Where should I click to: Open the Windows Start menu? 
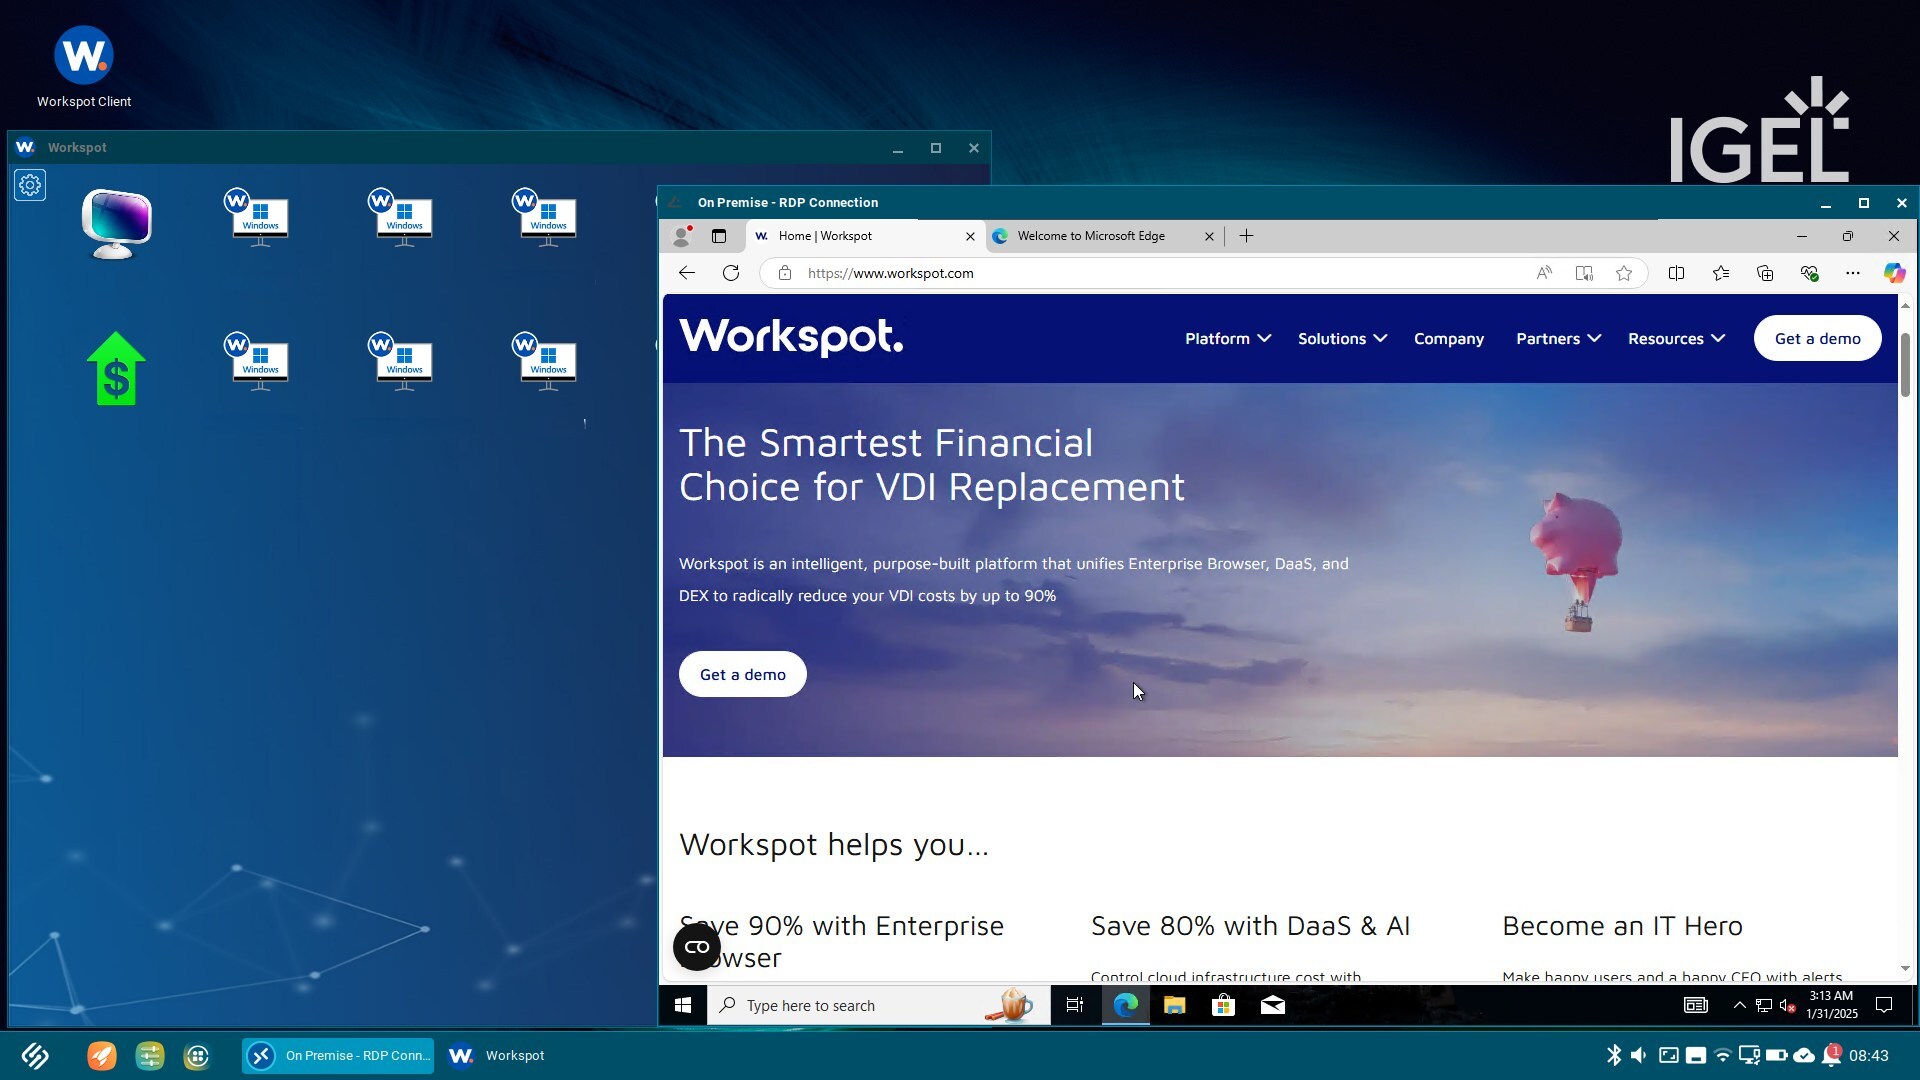682,1005
